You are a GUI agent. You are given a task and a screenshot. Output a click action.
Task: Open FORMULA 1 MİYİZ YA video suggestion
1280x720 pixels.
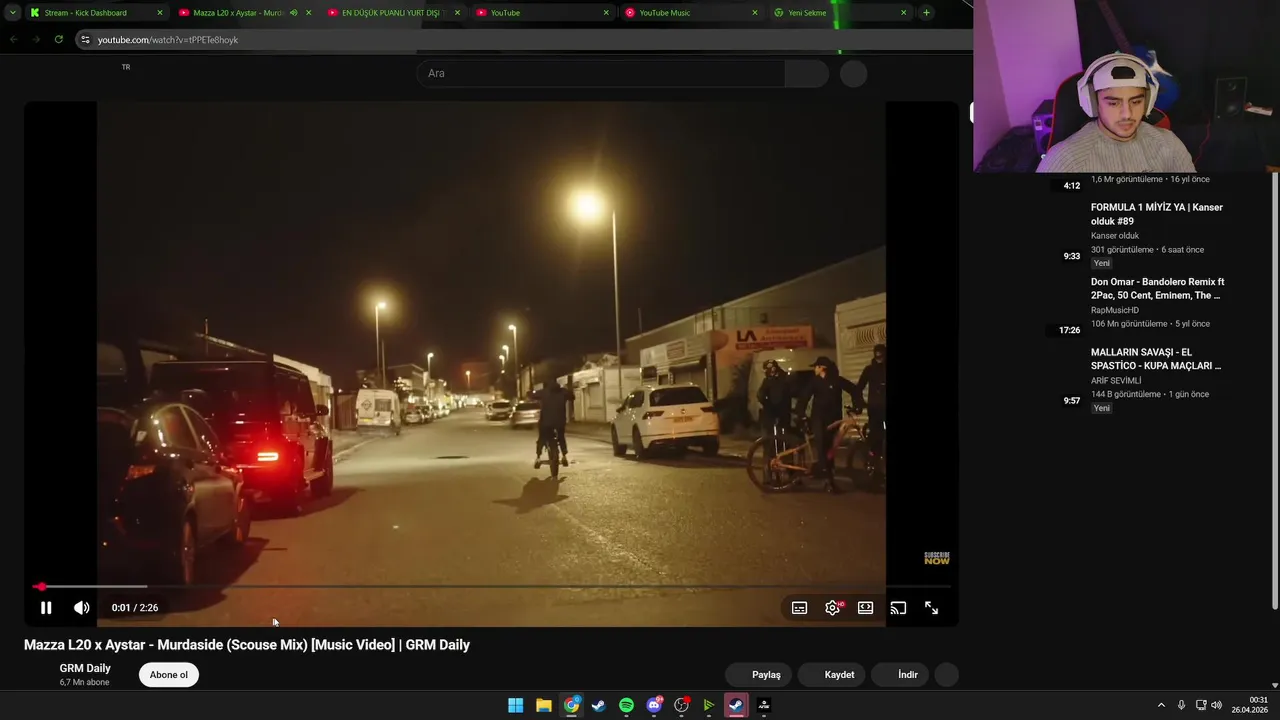pos(1157,214)
